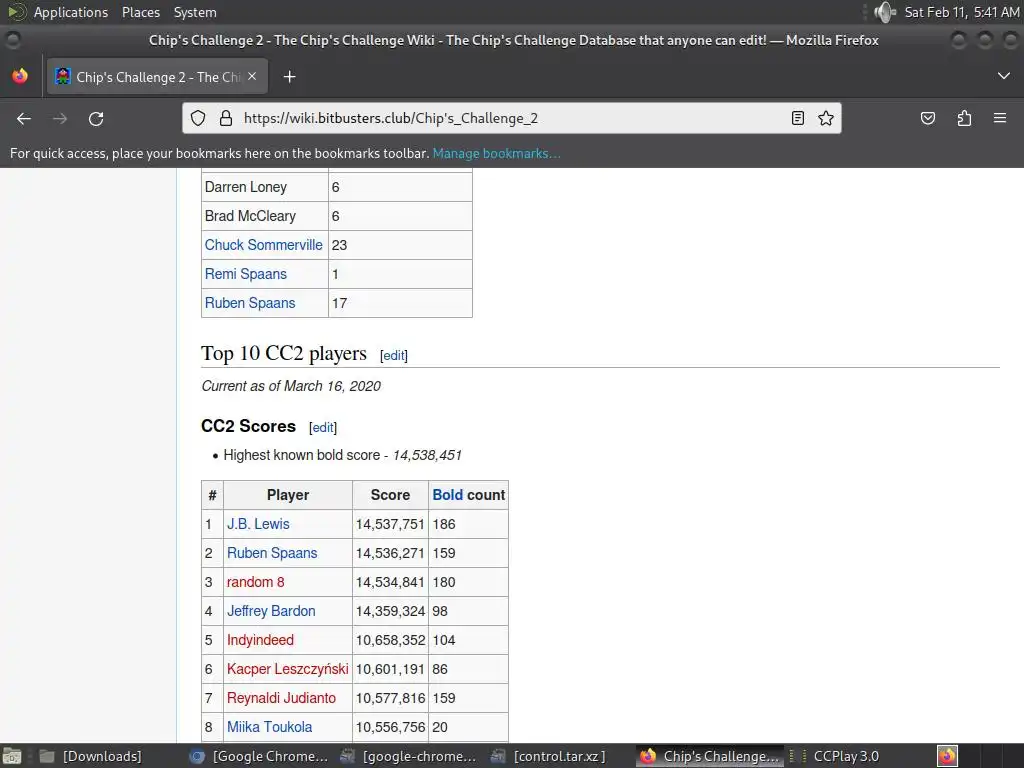Open the System menu
Screen dimensions: 1024x768
pos(195,12)
